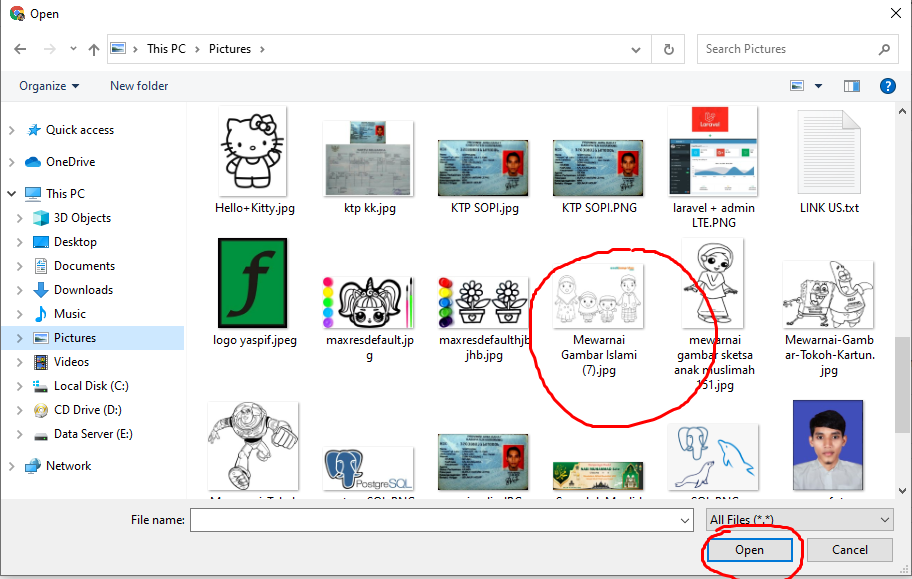Click the Open button
The width and height of the screenshot is (912, 579).
[x=749, y=550]
